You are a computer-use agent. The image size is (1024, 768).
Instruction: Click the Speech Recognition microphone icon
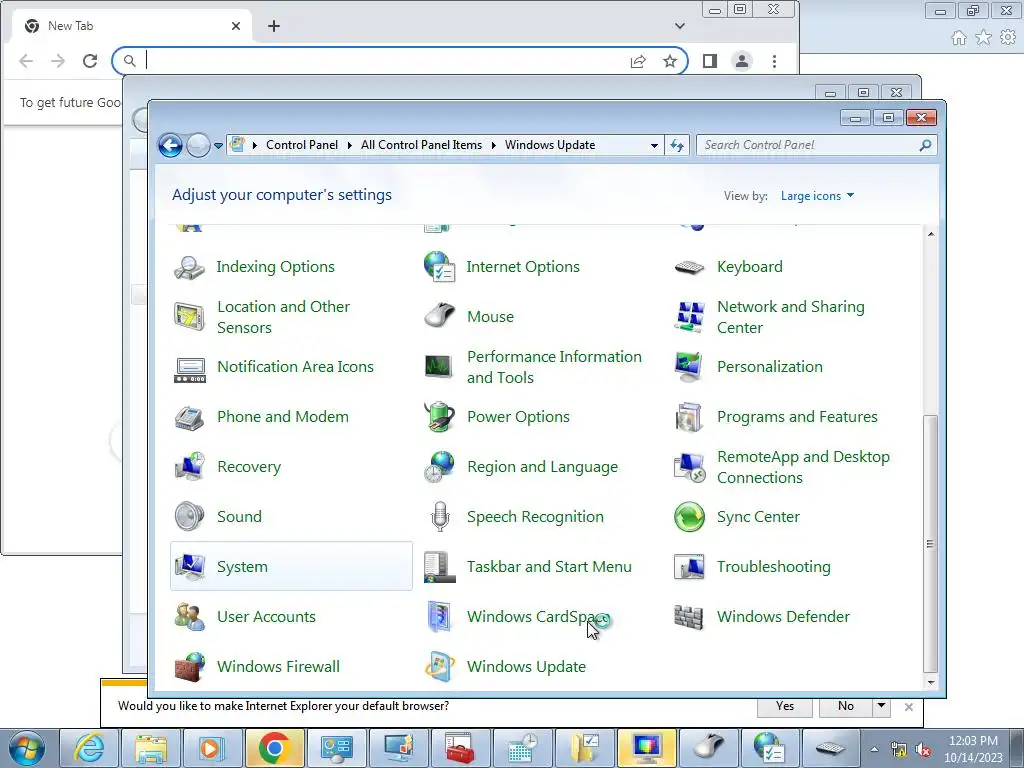point(440,517)
